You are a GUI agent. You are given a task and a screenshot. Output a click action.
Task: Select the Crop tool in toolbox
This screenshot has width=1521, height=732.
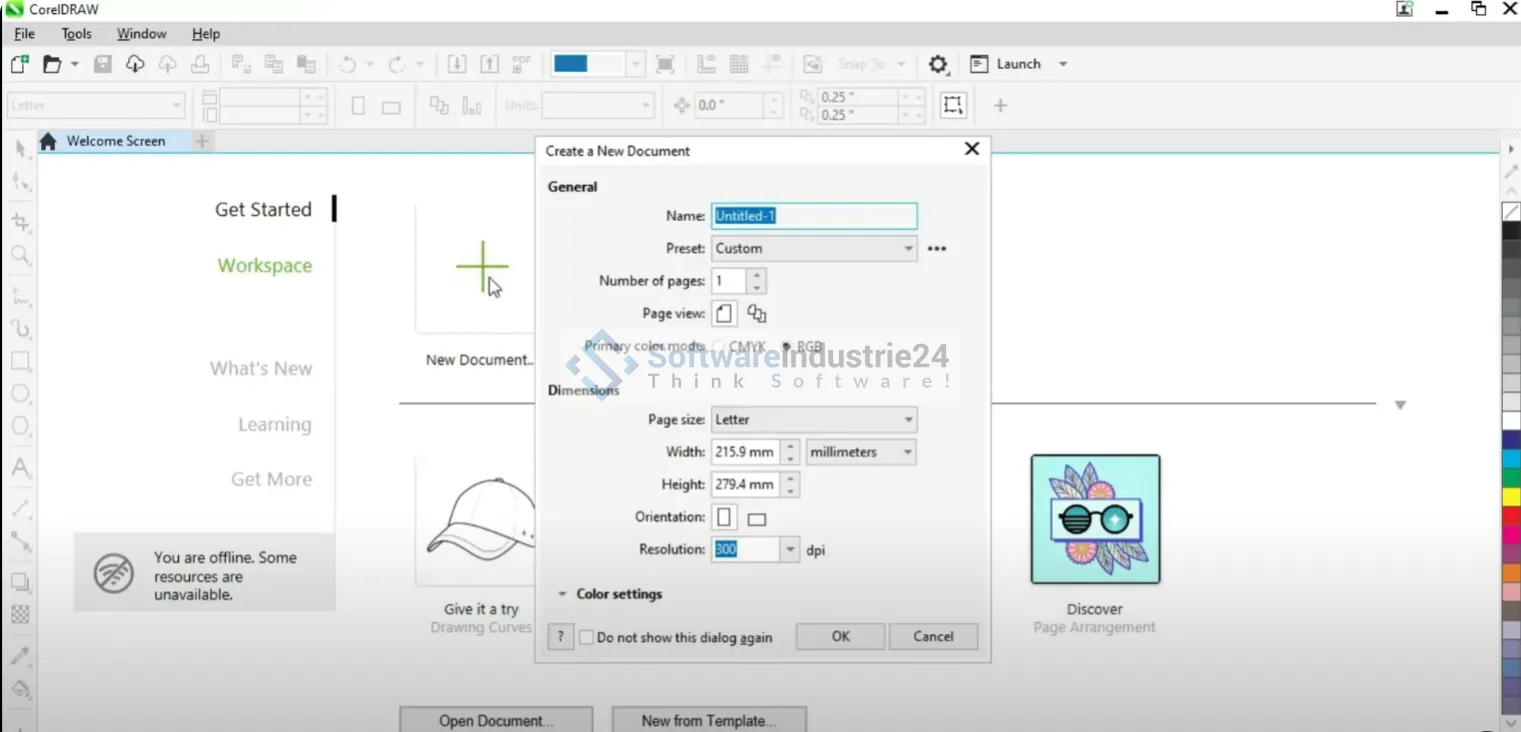point(20,222)
